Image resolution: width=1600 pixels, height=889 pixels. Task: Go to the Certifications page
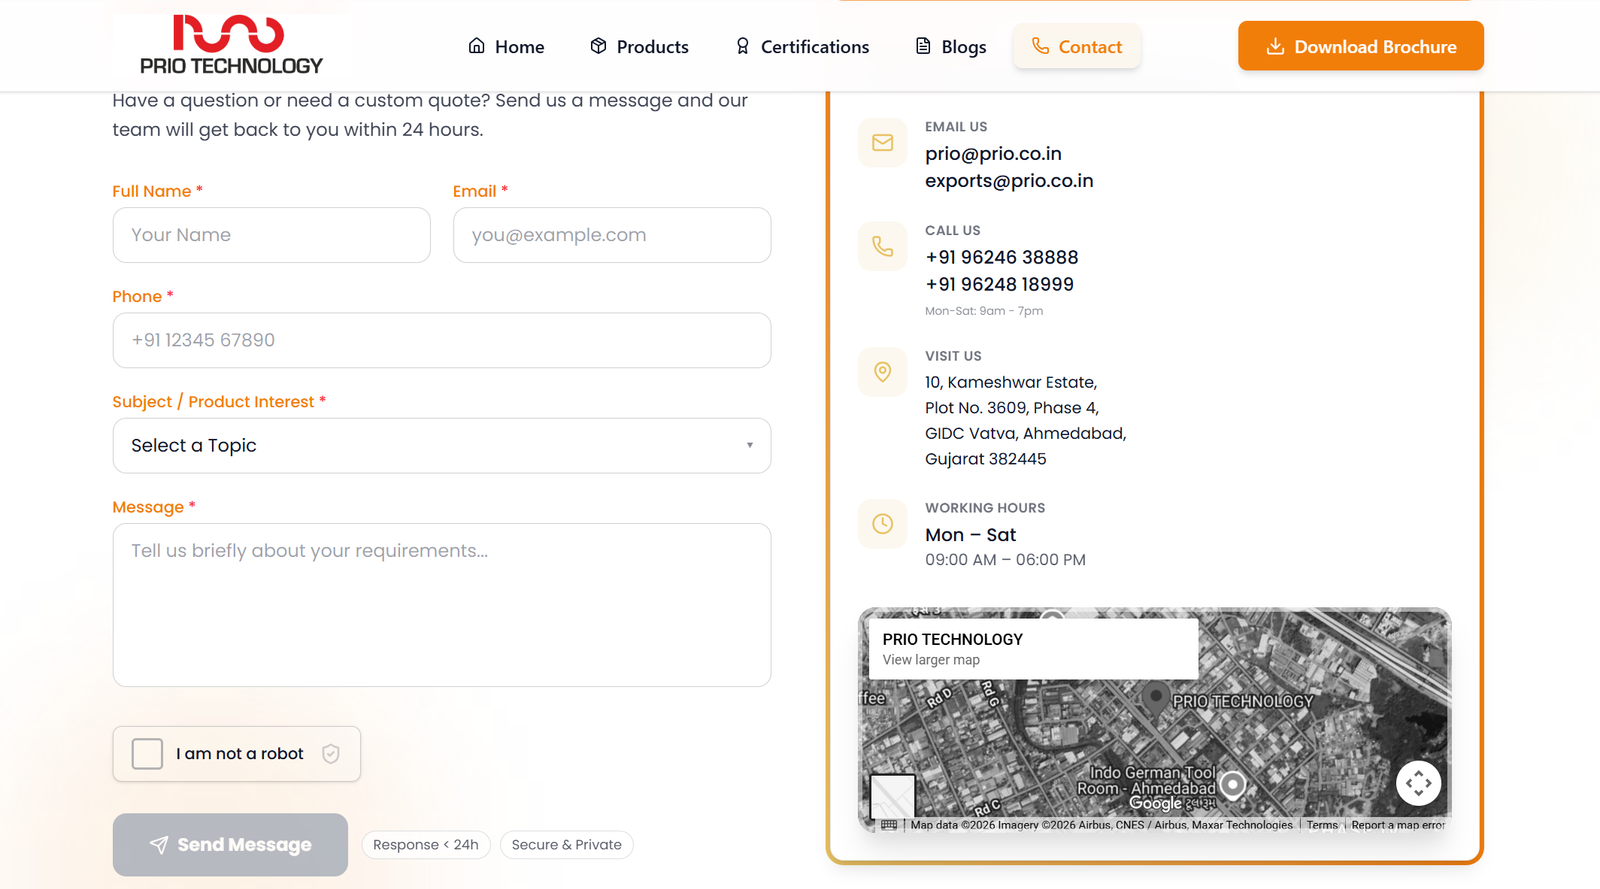802,47
